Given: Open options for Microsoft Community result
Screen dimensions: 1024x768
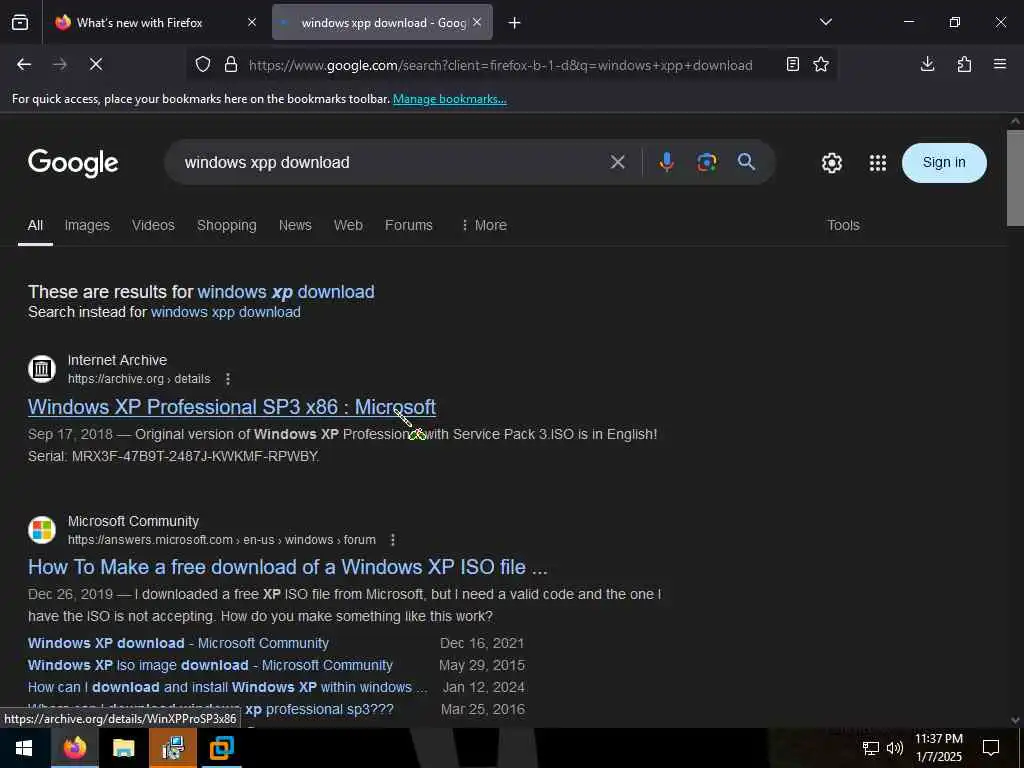Looking at the screenshot, I should (392, 540).
